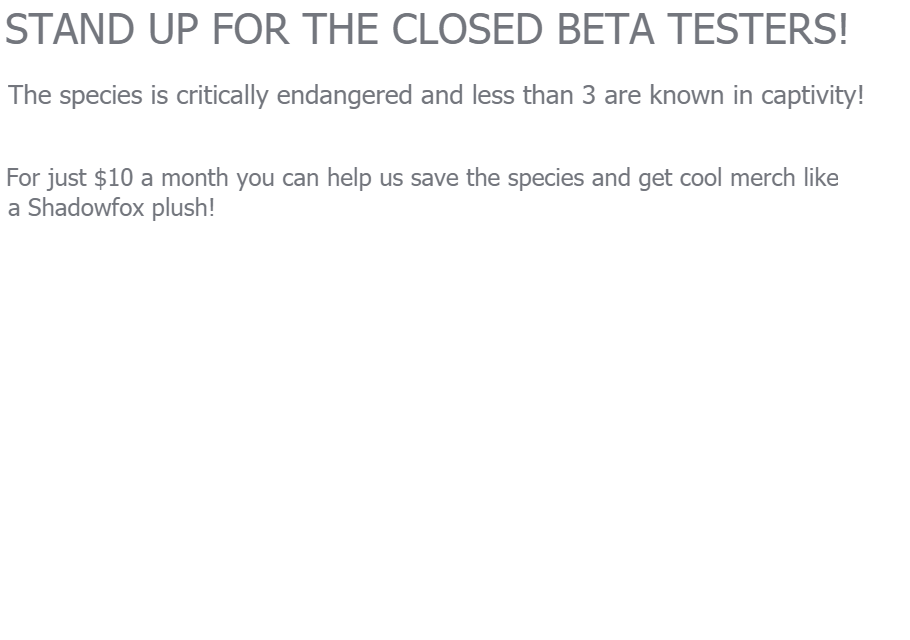Screen dimensions: 910x640
Task: Click the word 'save' in the second paragraph
Action: (435, 179)
